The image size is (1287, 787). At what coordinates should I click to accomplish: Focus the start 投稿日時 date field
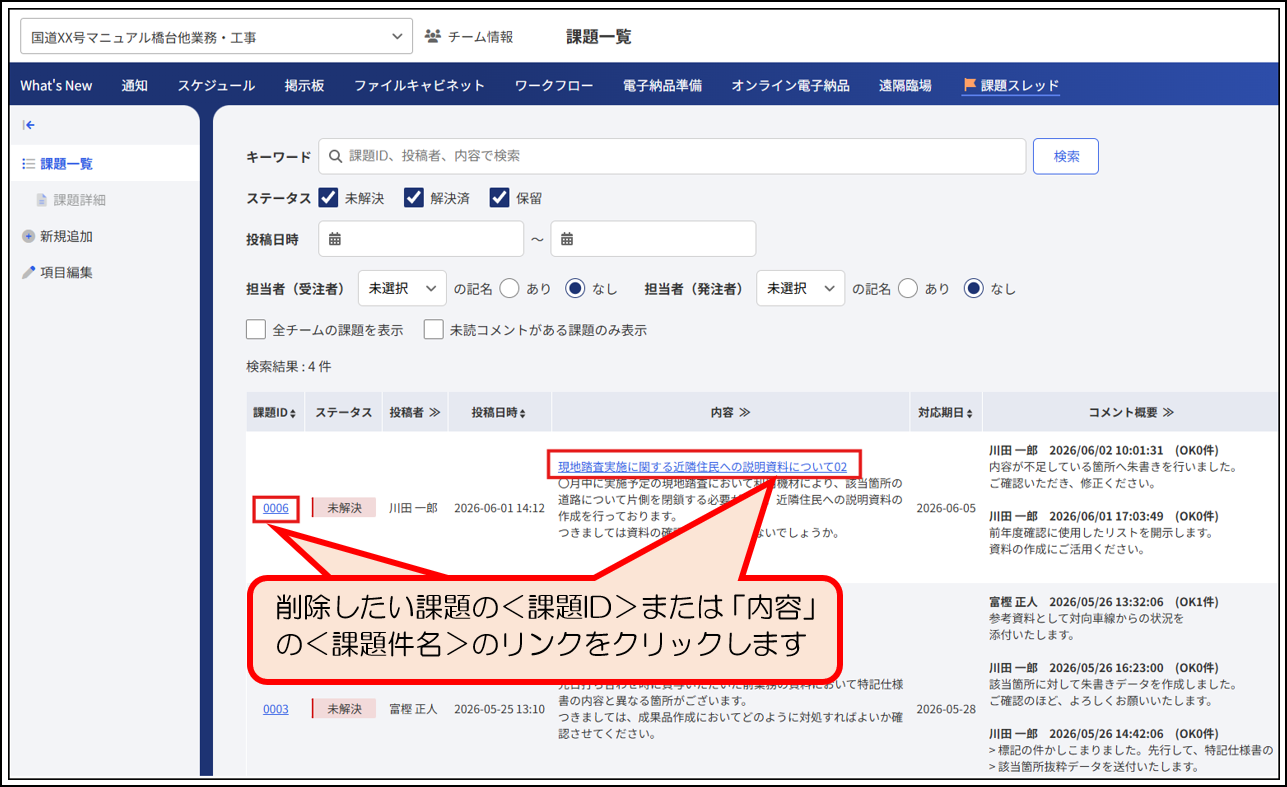coord(421,239)
